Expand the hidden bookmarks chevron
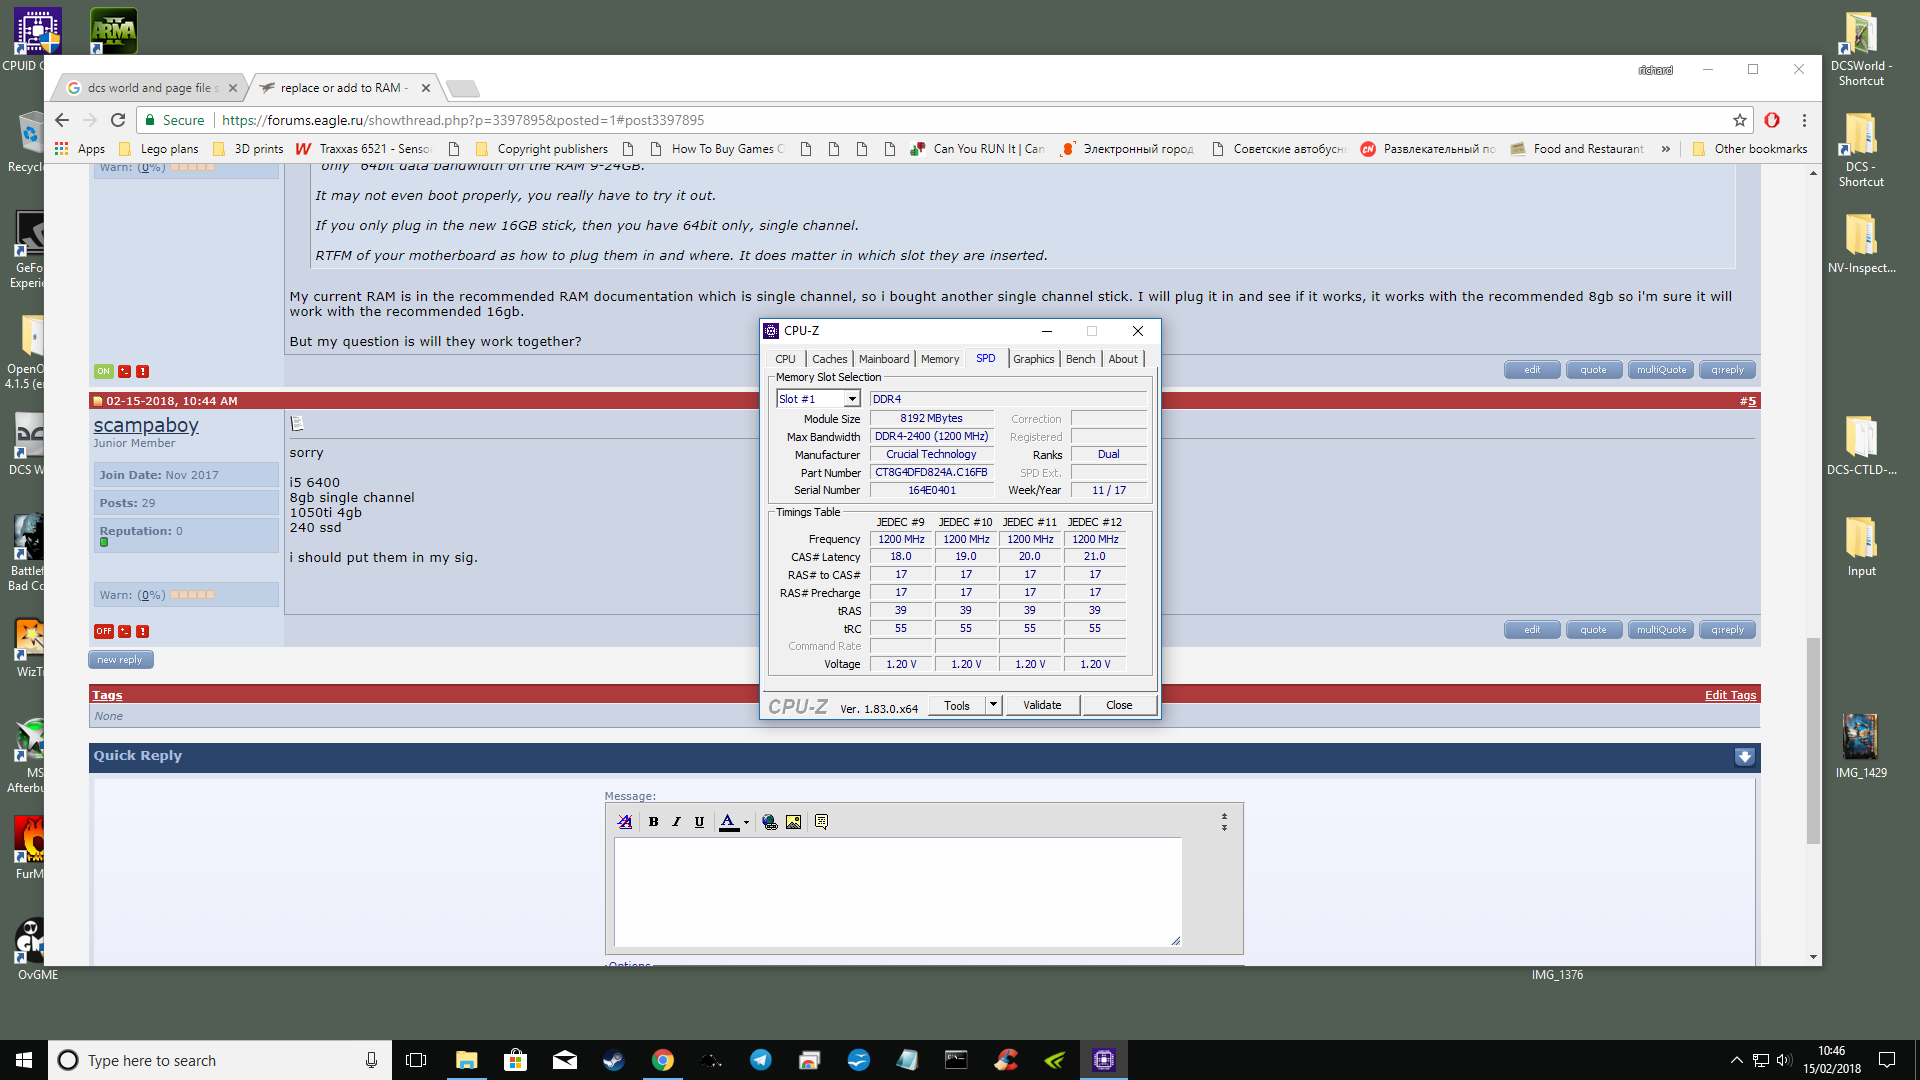 [x=1666, y=149]
